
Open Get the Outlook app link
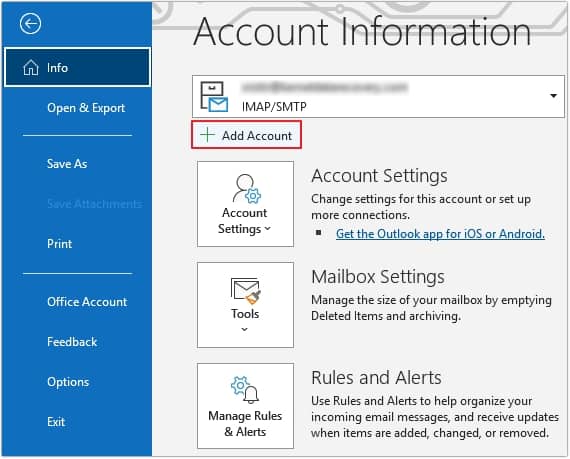coord(440,234)
